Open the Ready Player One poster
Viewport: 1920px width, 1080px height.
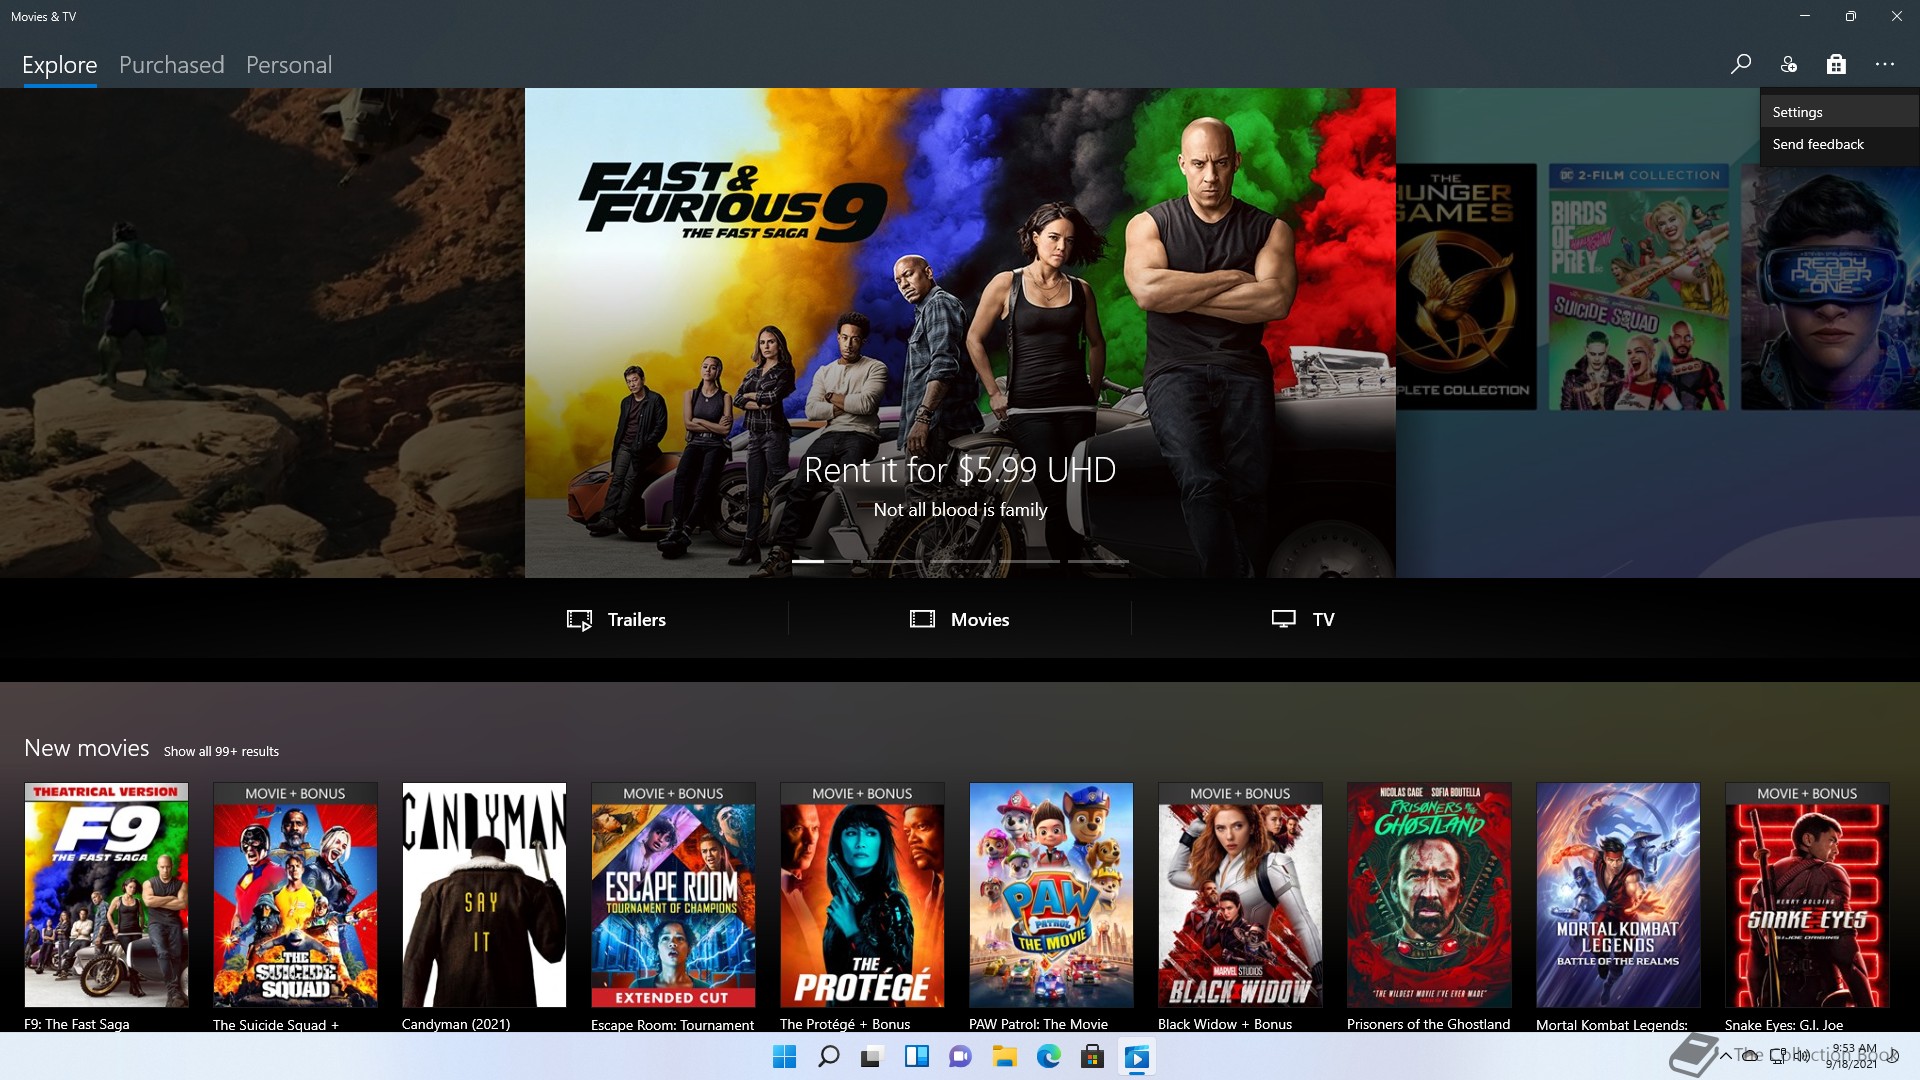coord(1830,287)
